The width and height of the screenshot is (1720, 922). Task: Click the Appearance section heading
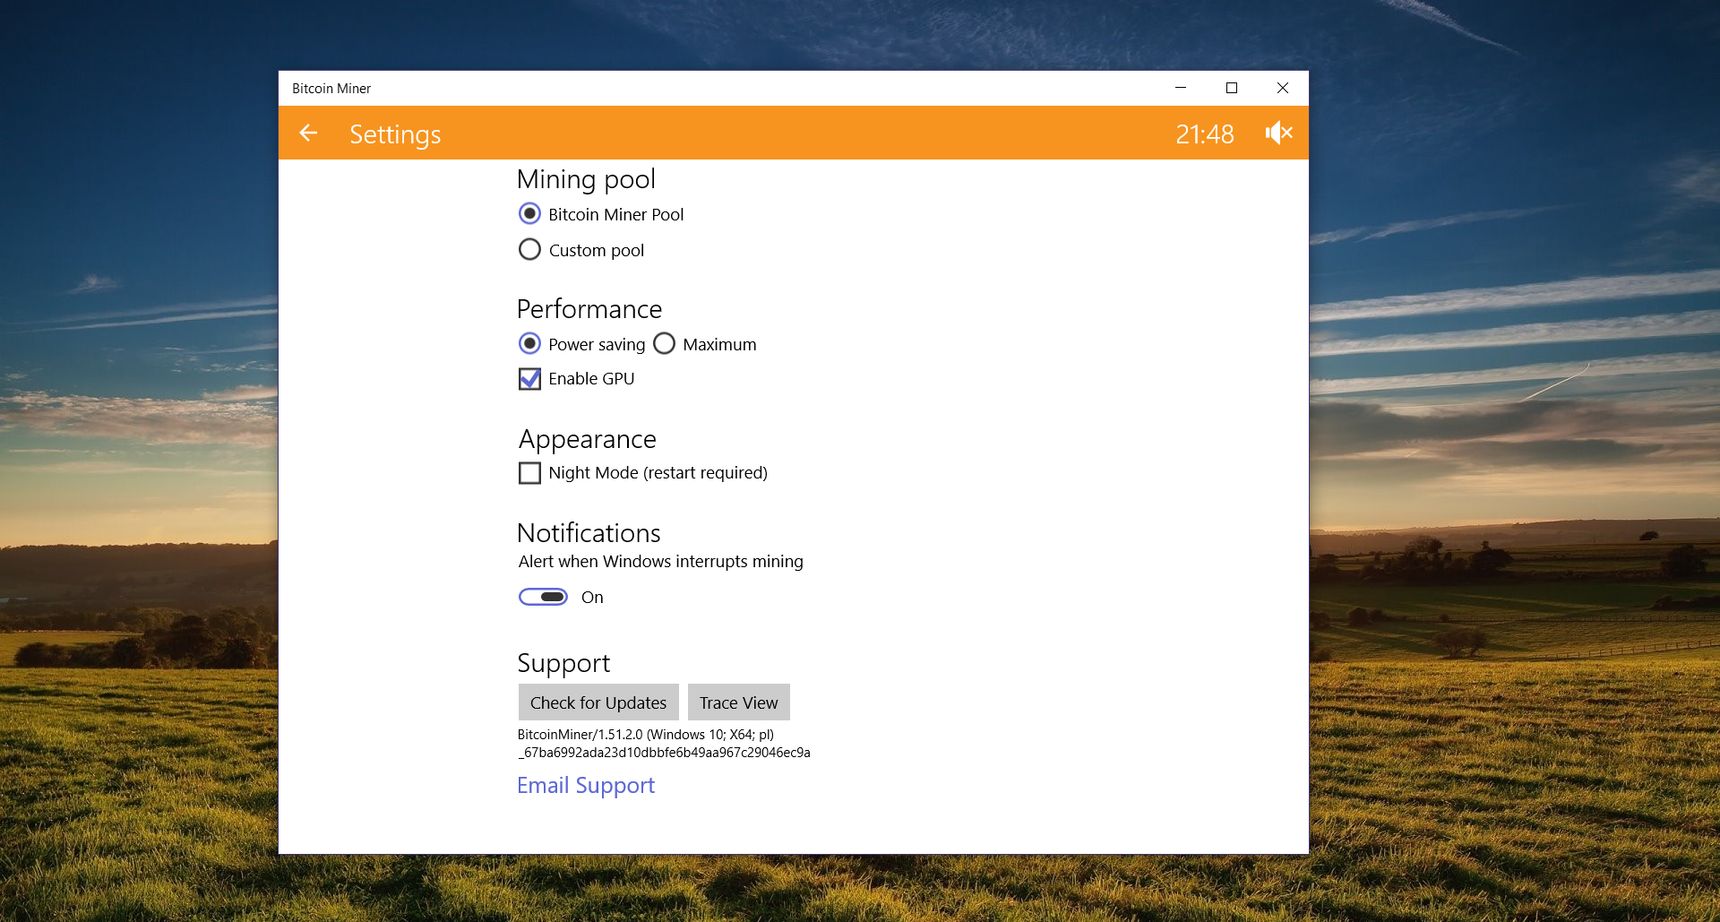(x=587, y=440)
